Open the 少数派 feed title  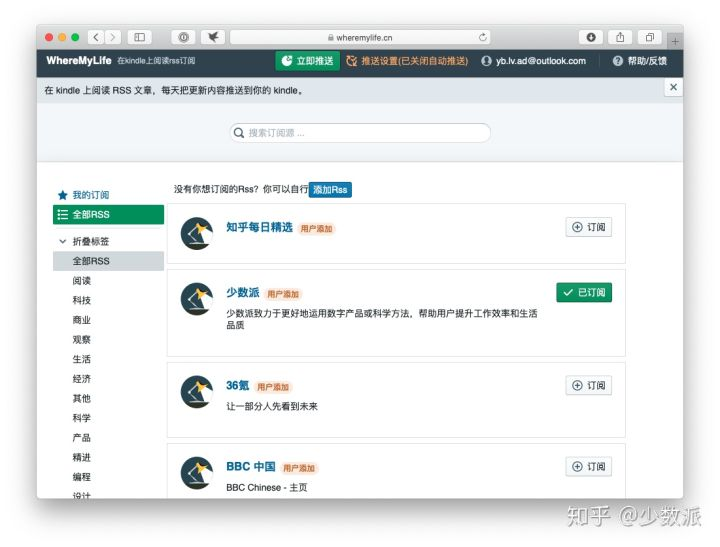click(243, 293)
